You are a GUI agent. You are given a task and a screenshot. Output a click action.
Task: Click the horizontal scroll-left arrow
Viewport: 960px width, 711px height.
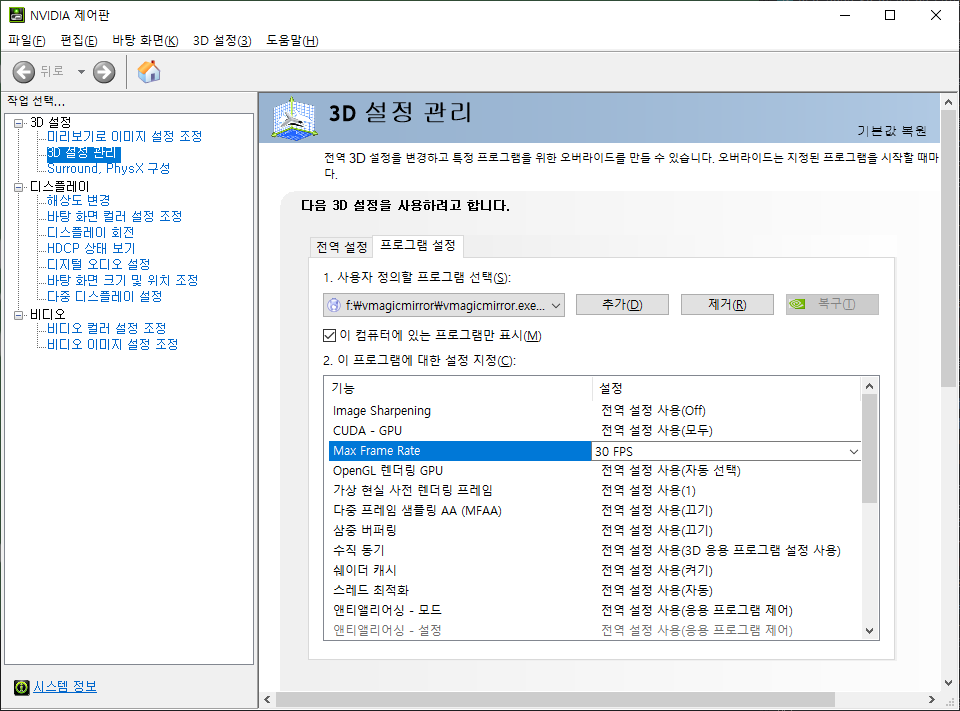click(x=268, y=699)
